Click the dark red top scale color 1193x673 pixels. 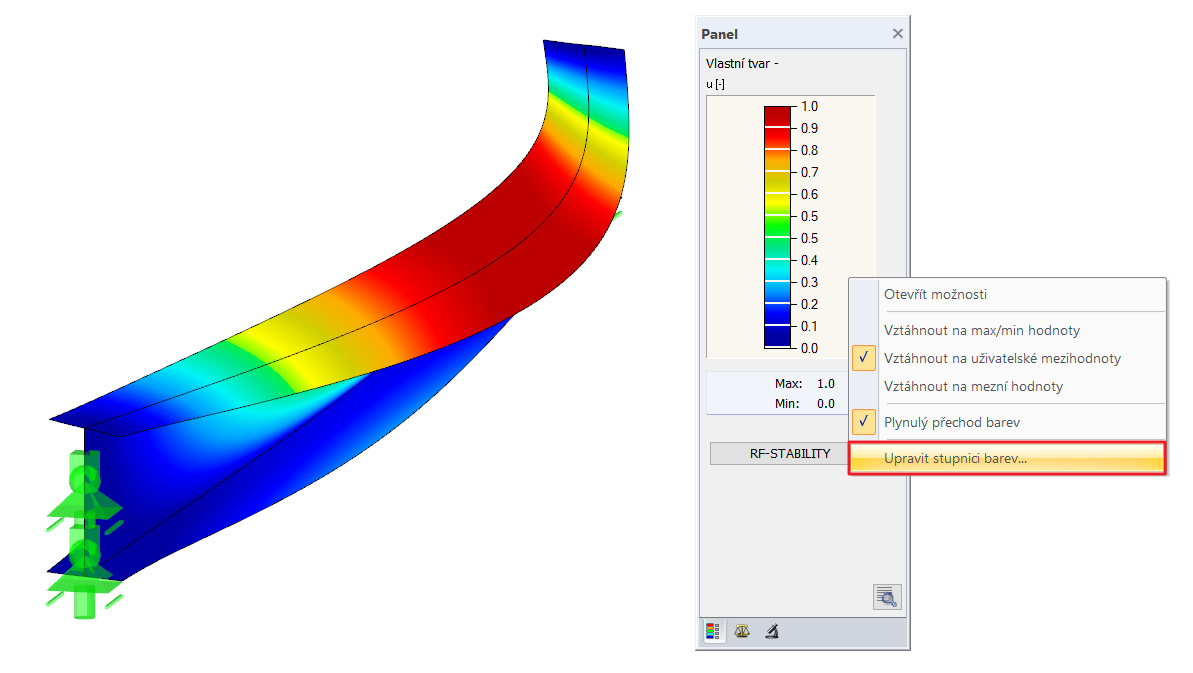tap(778, 116)
